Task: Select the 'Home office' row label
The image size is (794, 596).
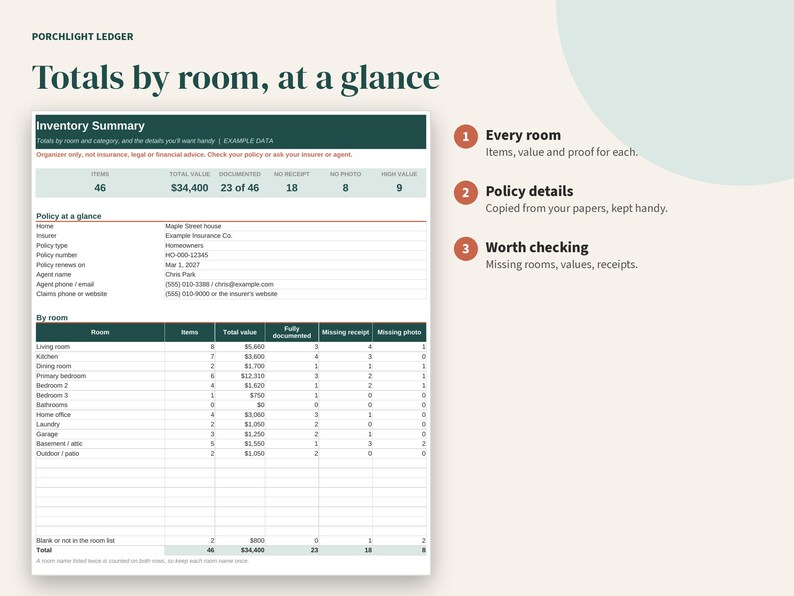Action: 53,415
